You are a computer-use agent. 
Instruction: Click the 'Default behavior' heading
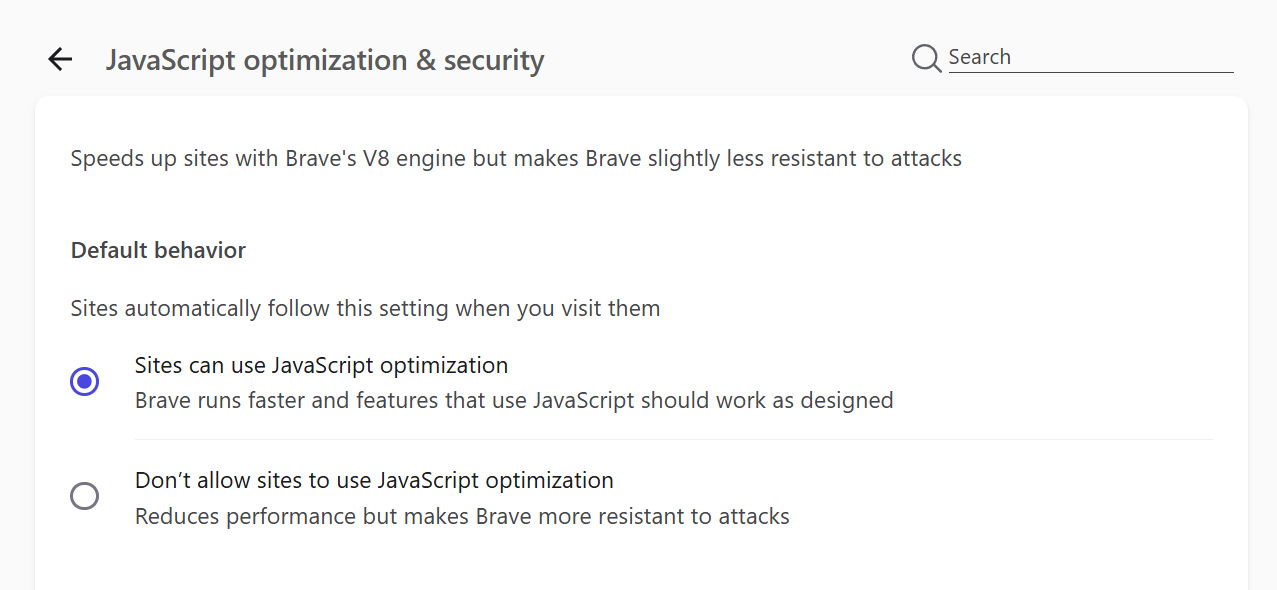coord(158,250)
